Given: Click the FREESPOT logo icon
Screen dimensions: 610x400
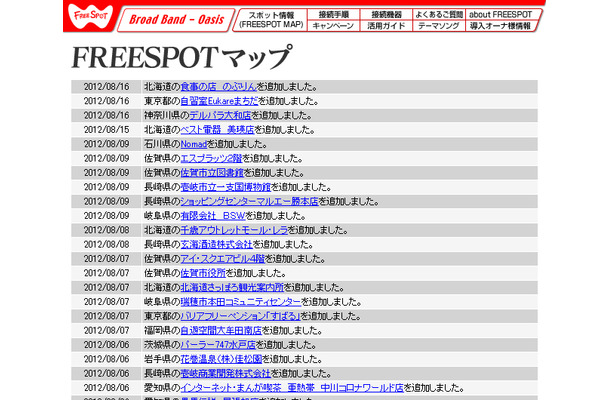Looking at the screenshot, I should 91,16.
